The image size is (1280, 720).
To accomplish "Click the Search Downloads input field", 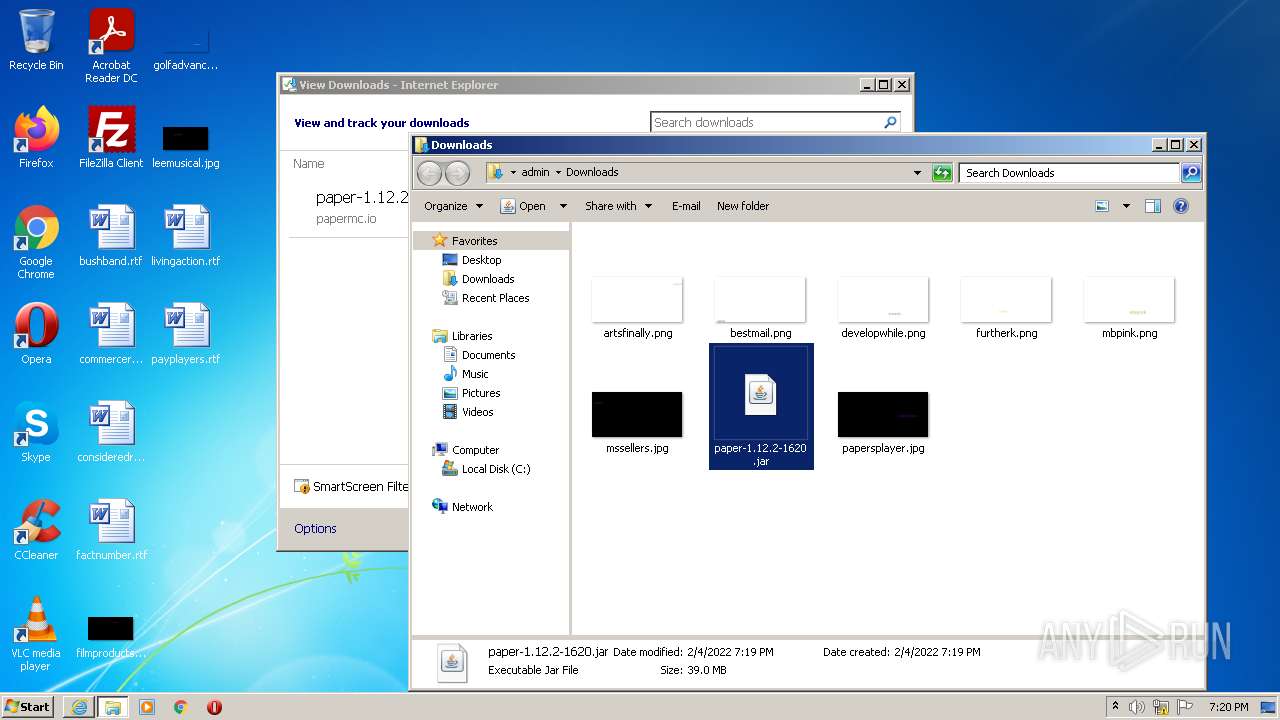I will coord(1069,173).
